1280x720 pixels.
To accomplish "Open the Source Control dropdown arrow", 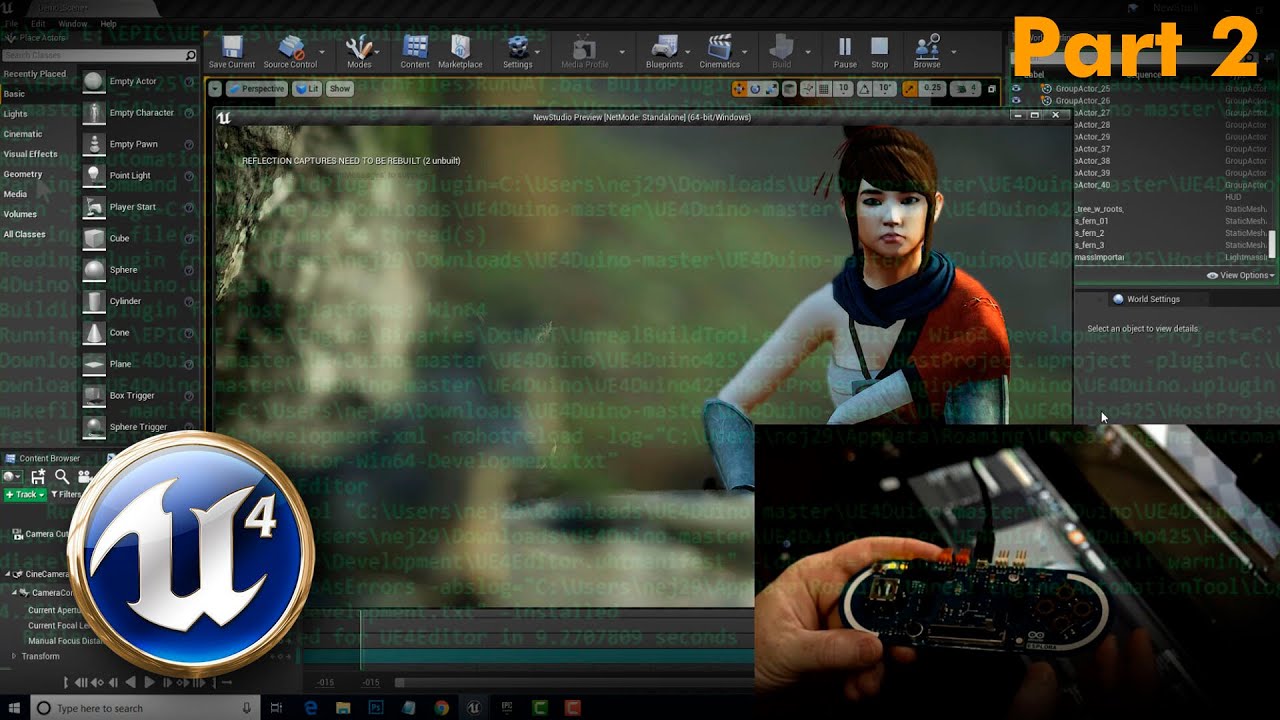I will click(x=322, y=52).
